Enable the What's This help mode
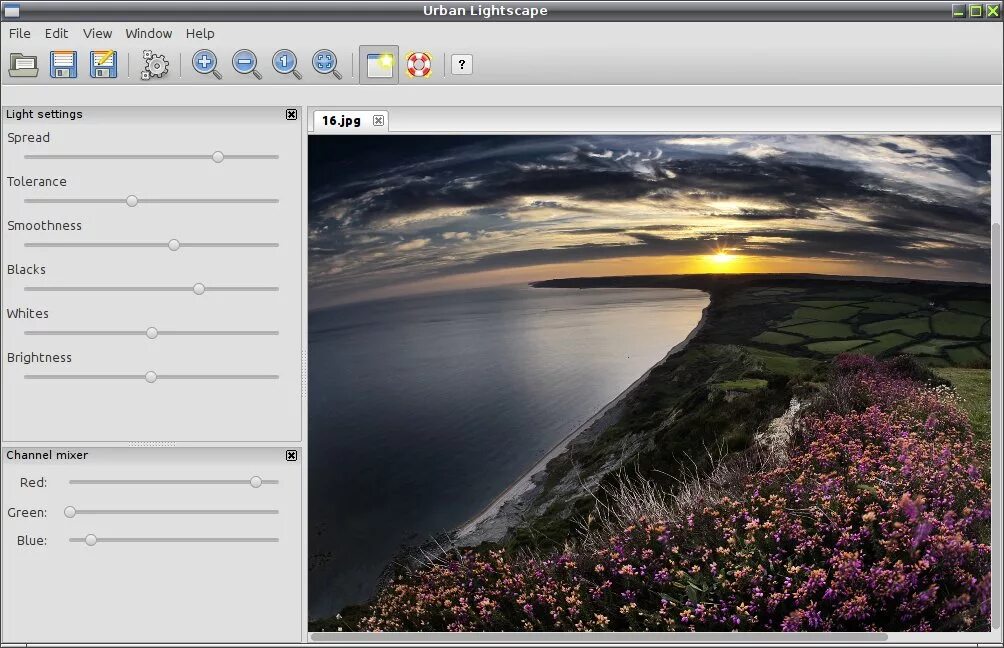This screenshot has height=648, width=1004. tap(461, 65)
